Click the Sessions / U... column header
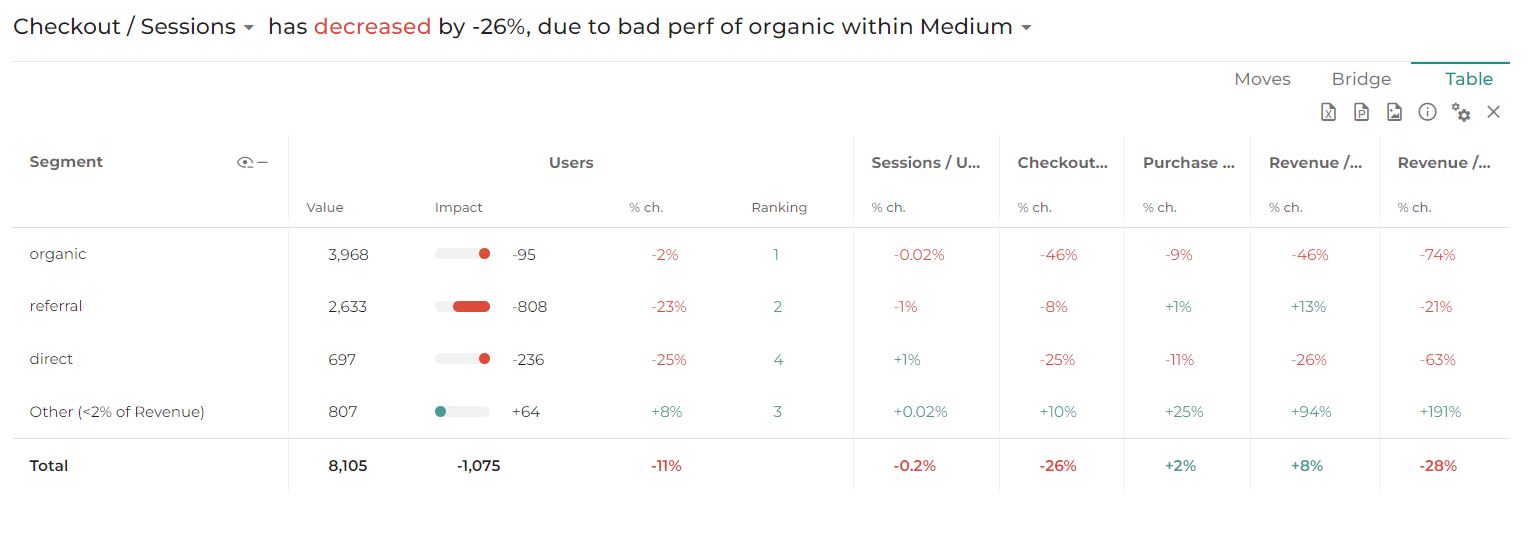The width and height of the screenshot is (1532, 547). [x=925, y=162]
